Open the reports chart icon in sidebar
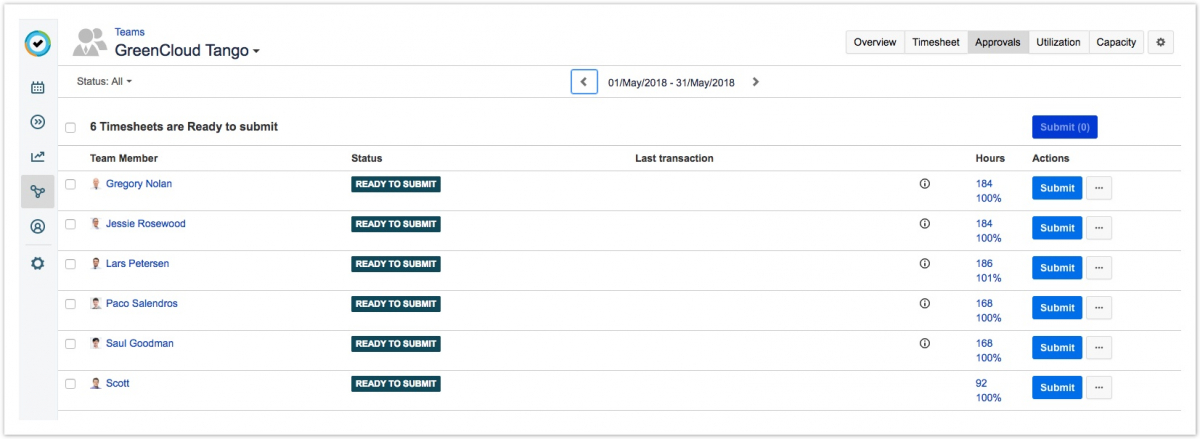This screenshot has height=439, width=1200. (38, 157)
